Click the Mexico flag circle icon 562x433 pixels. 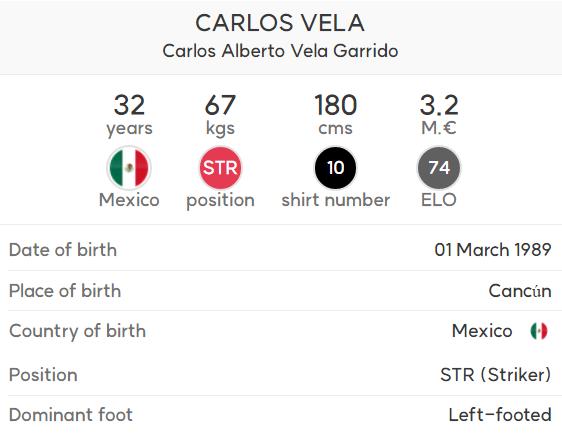pyautogui.click(x=129, y=168)
